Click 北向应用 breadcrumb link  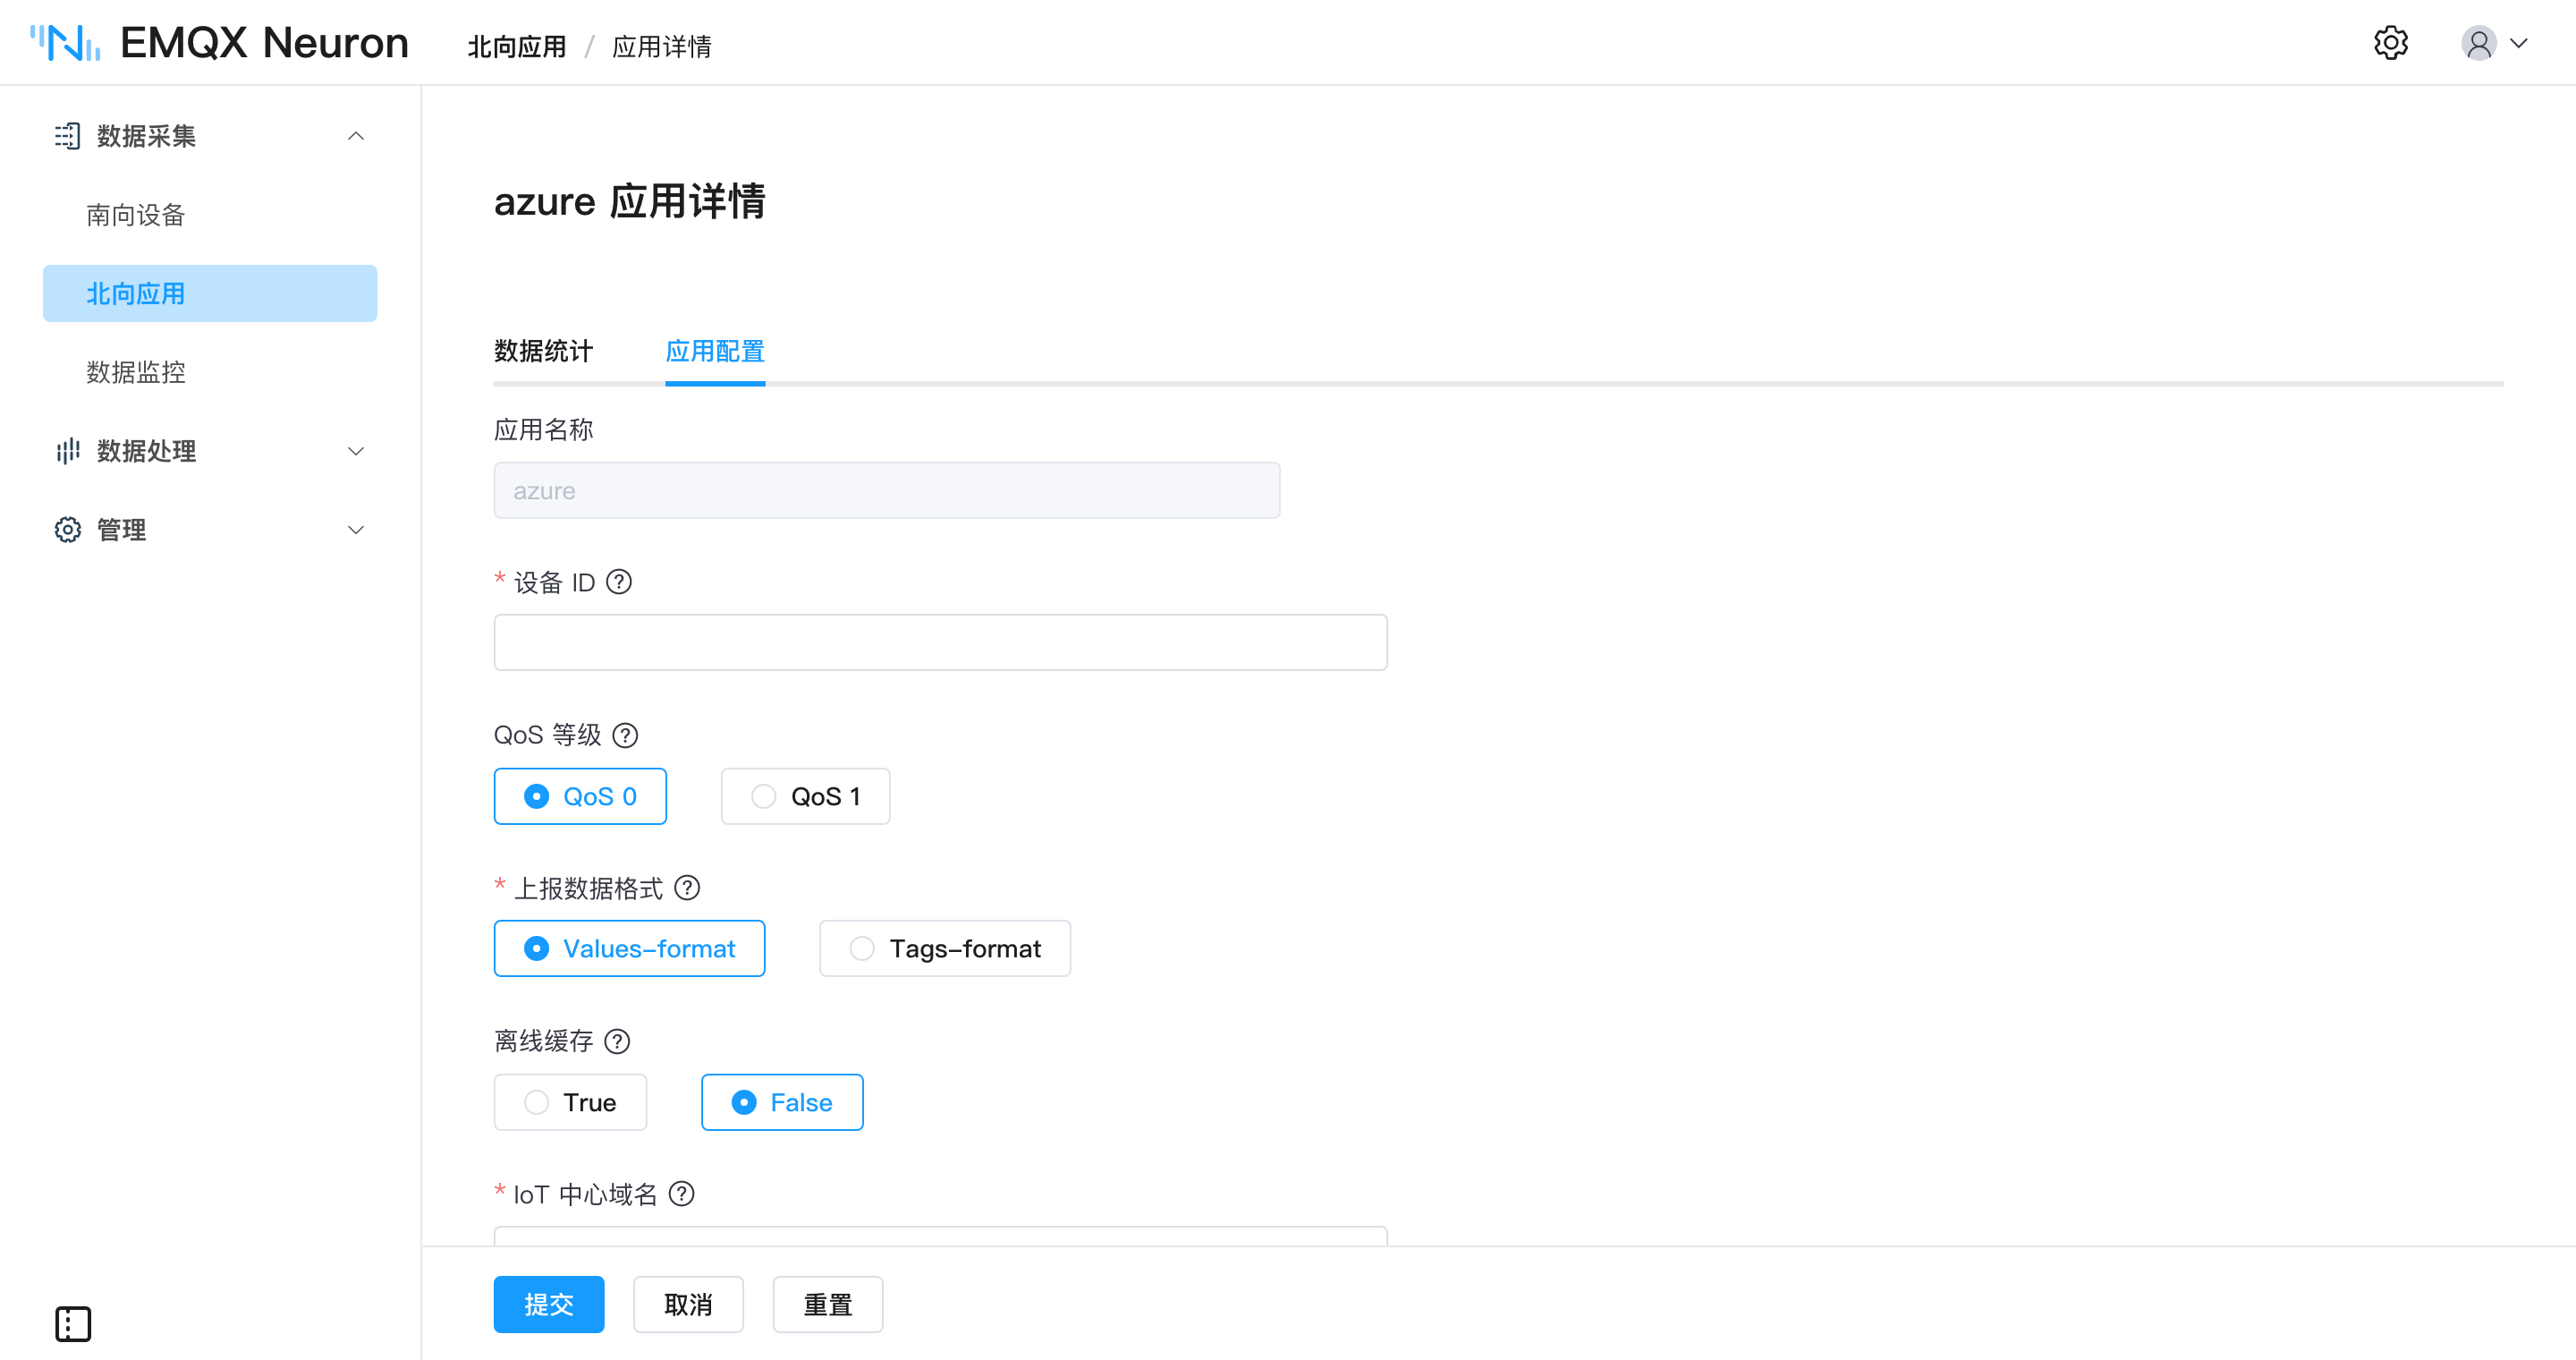pos(517,46)
